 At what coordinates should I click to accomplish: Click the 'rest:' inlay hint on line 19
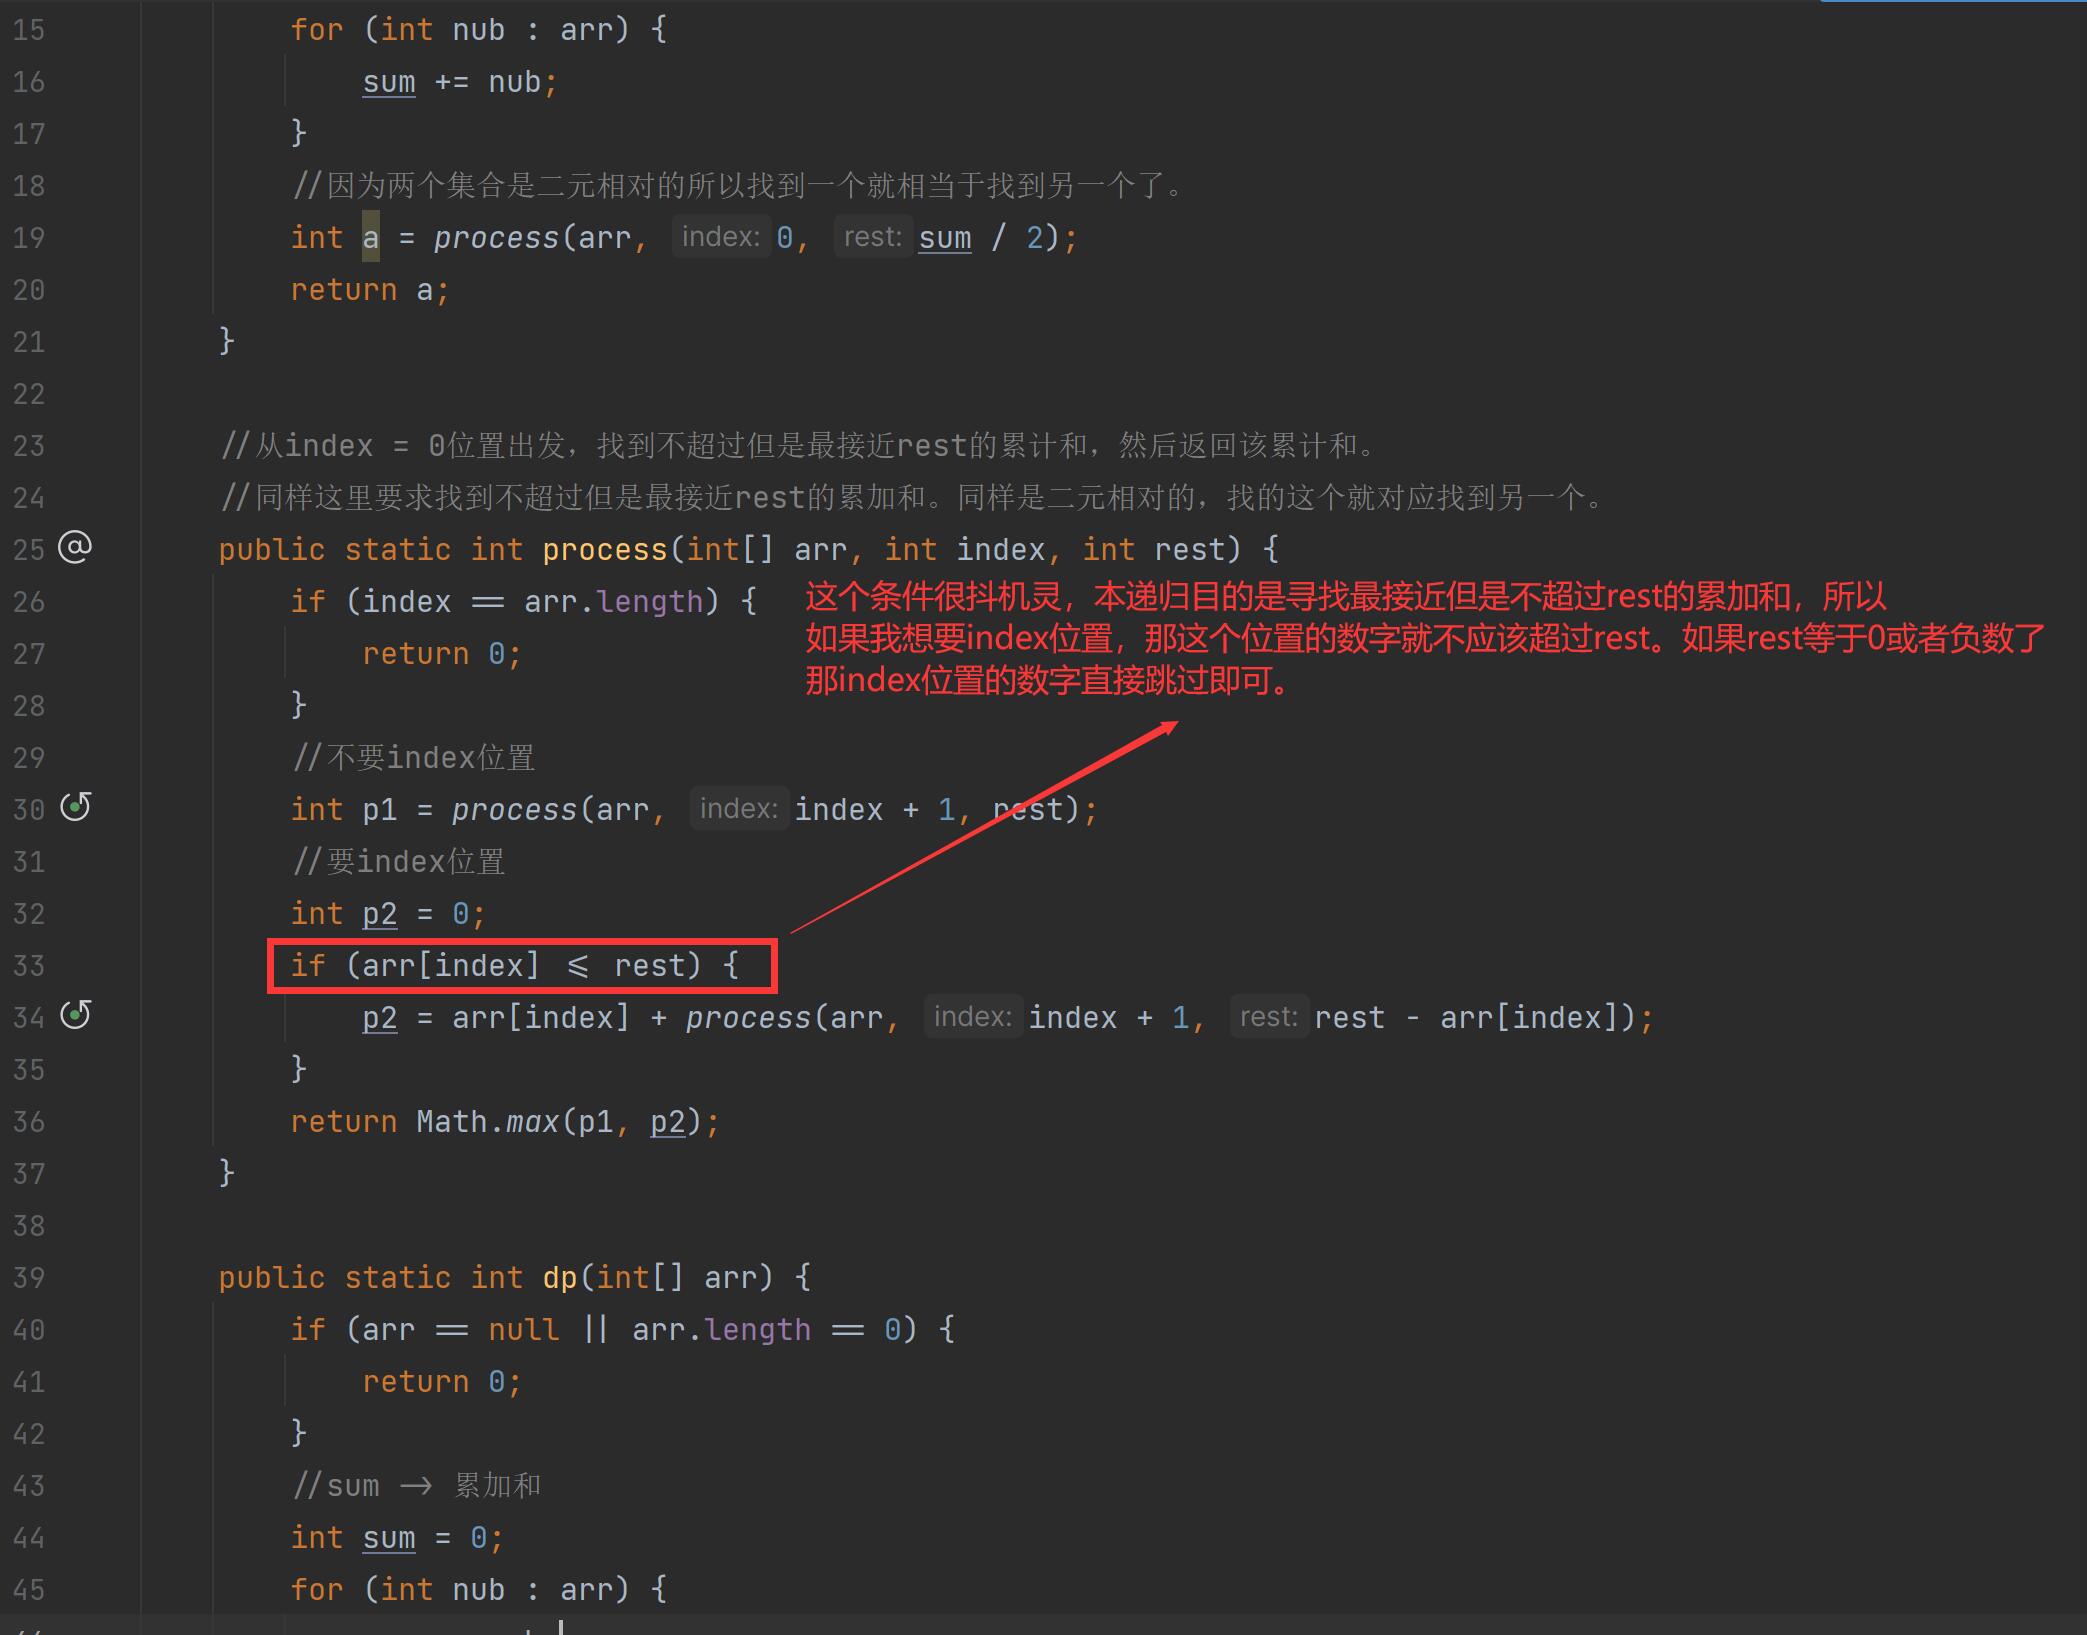[x=872, y=237]
